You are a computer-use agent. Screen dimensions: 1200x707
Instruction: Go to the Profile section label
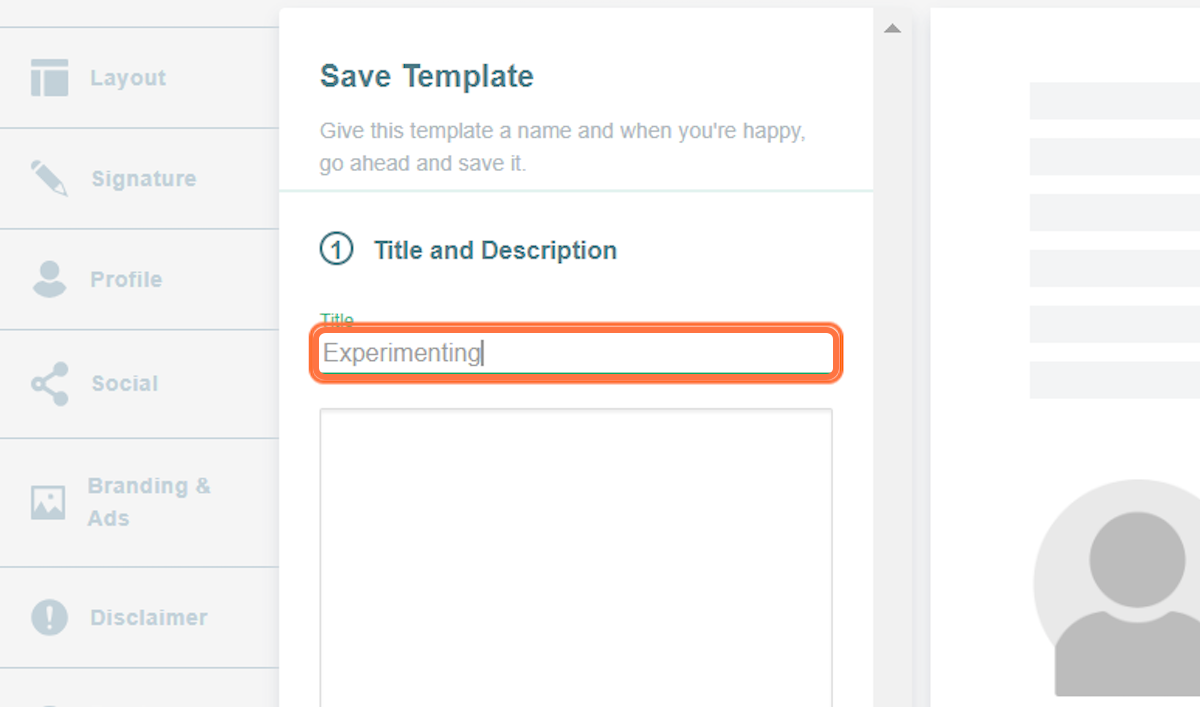126,279
